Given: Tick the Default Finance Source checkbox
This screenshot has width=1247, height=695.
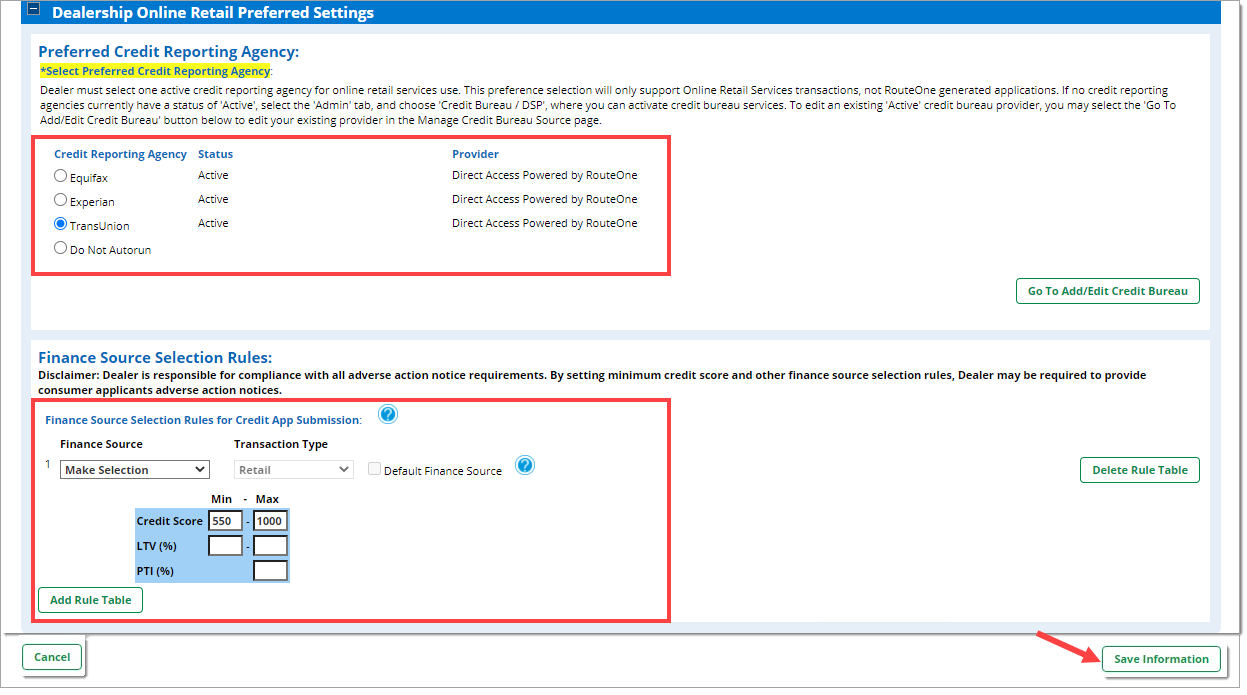Looking at the screenshot, I should [374, 469].
